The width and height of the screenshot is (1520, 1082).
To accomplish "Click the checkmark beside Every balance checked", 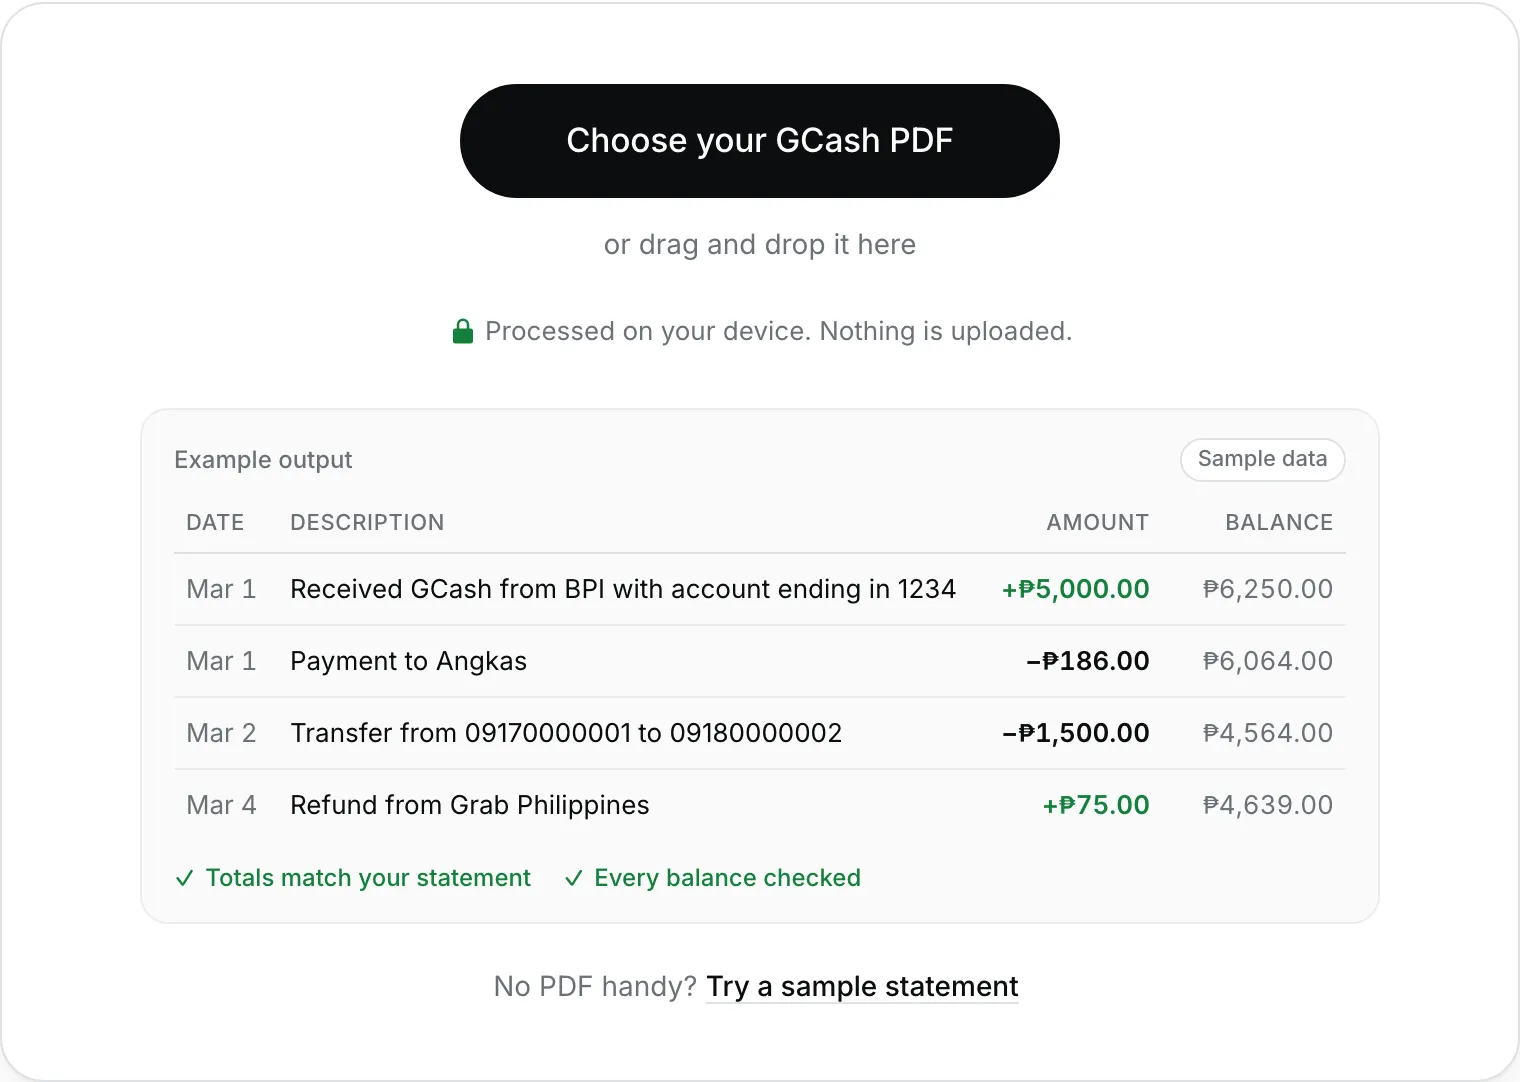I will pyautogui.click(x=573, y=878).
